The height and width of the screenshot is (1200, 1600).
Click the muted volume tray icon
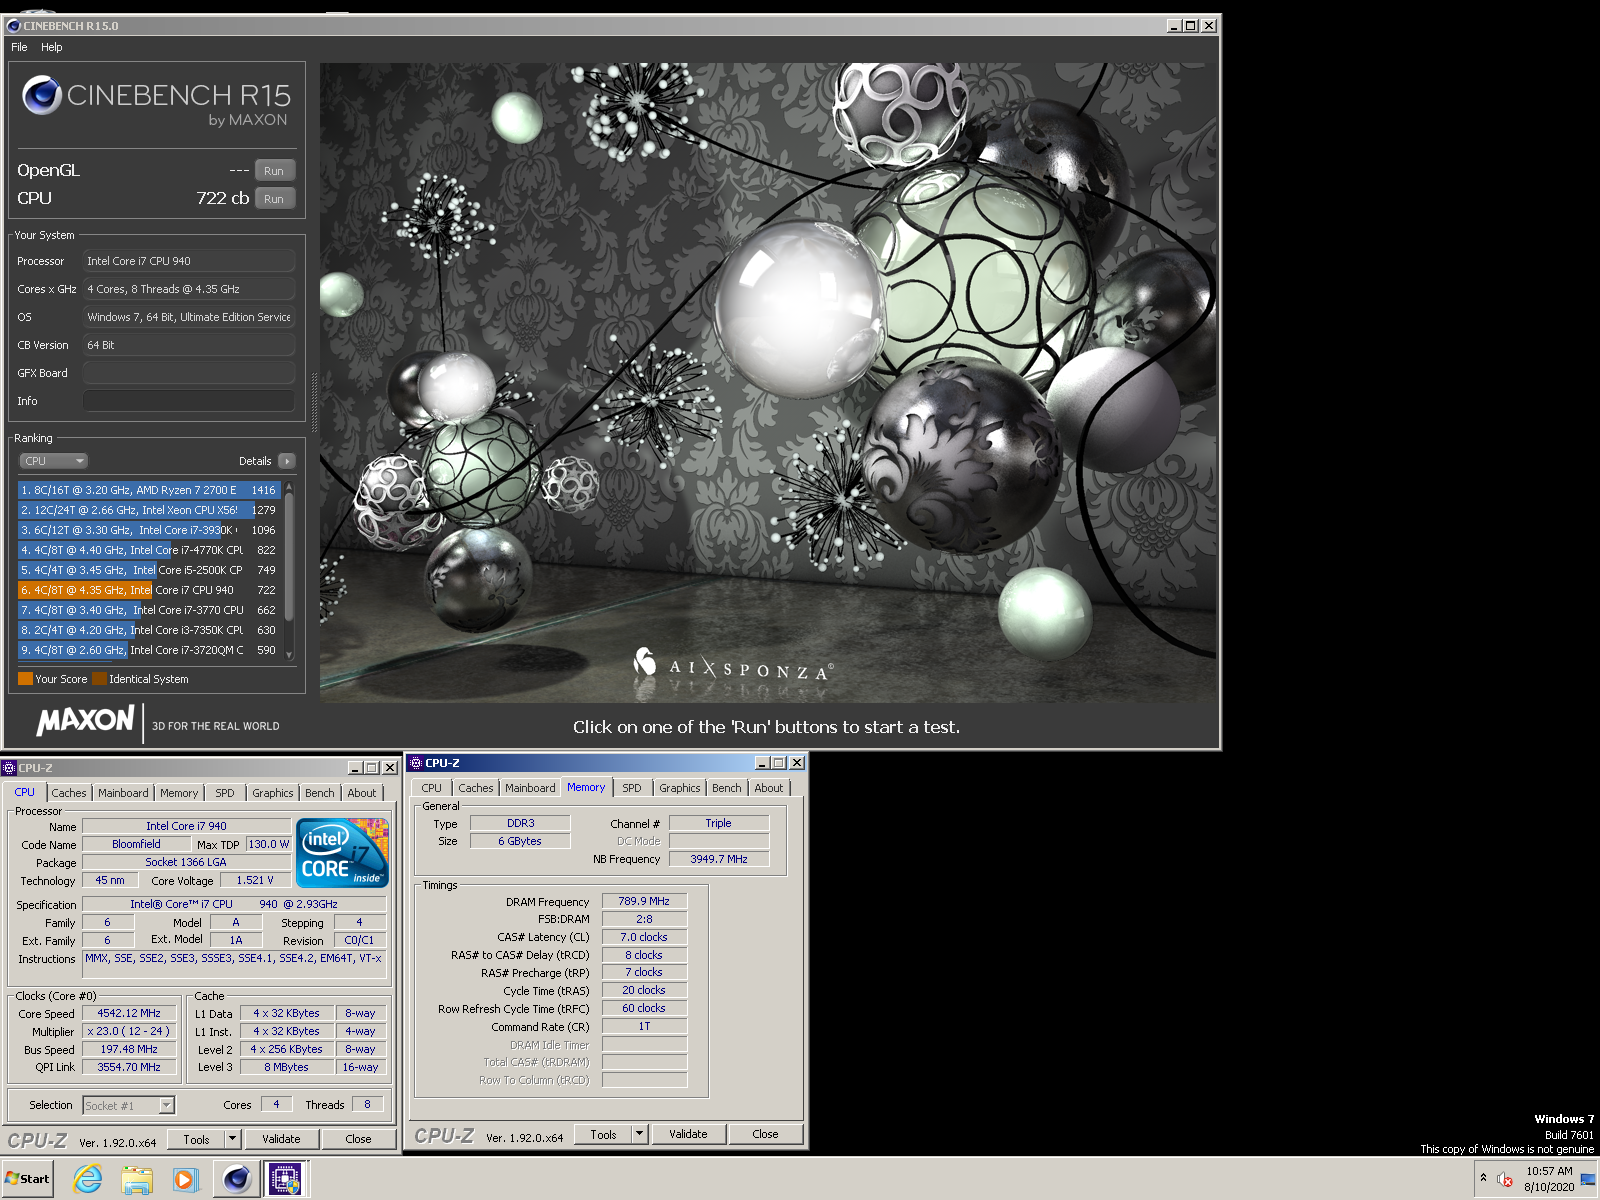click(1505, 1179)
